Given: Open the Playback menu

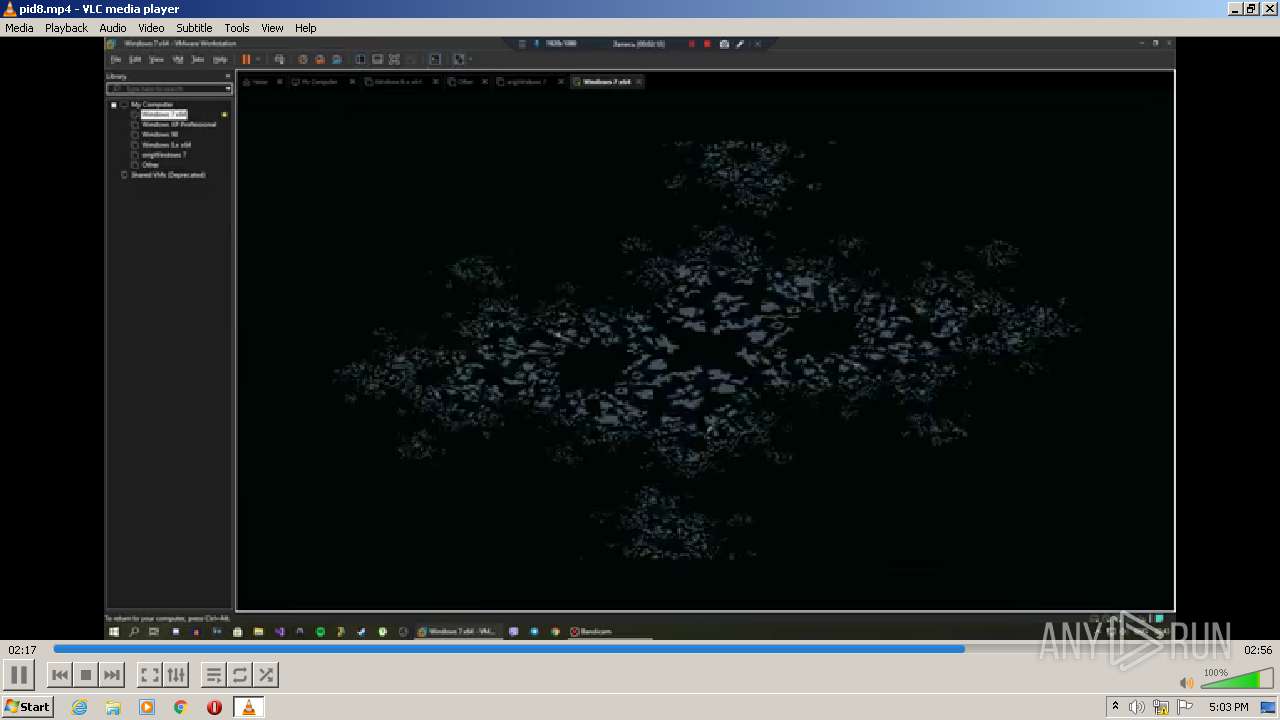Looking at the screenshot, I should coord(66,28).
